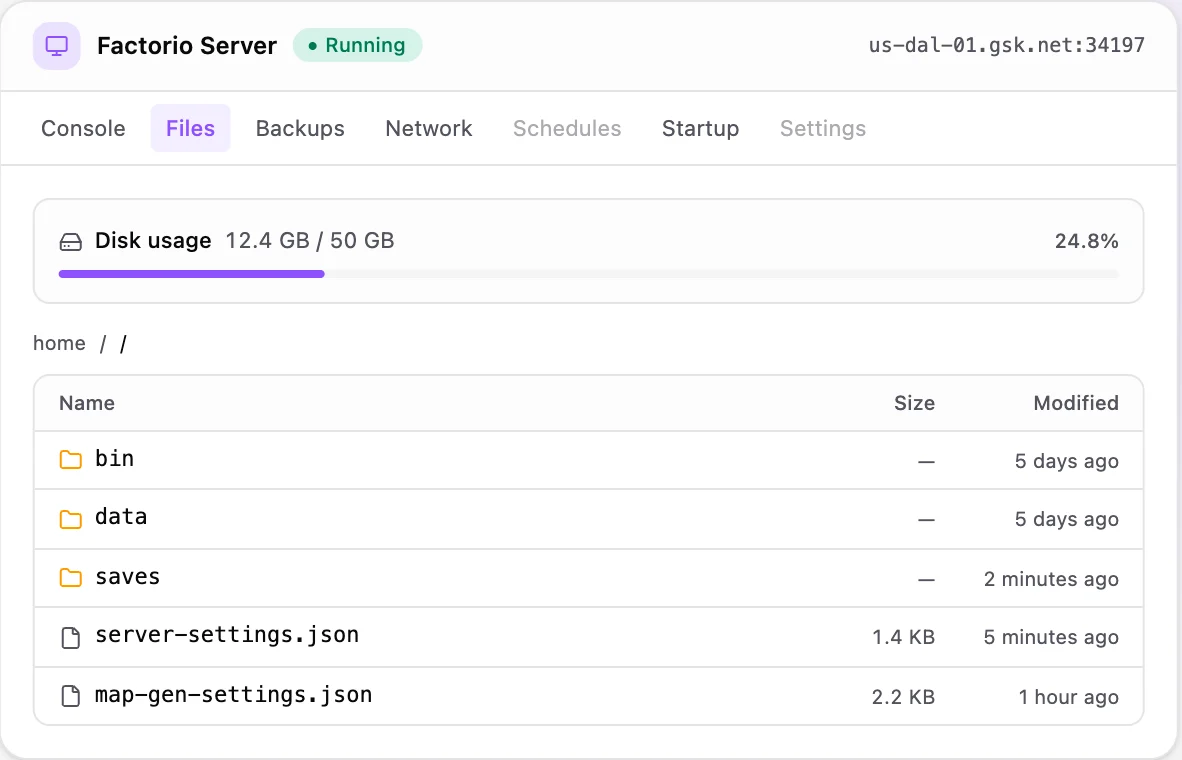
Task: Click the home breadcrumb link
Action: pos(60,343)
